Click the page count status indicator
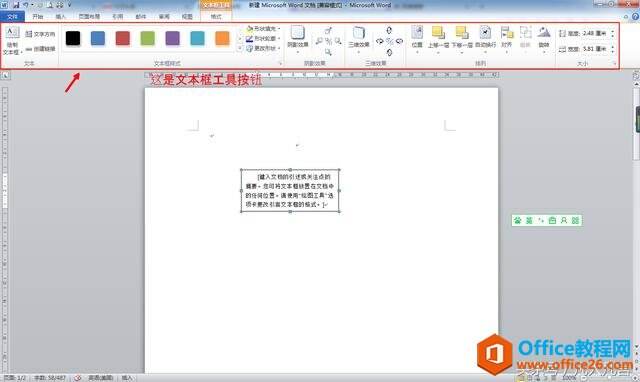The image size is (640, 382). pos(15,378)
